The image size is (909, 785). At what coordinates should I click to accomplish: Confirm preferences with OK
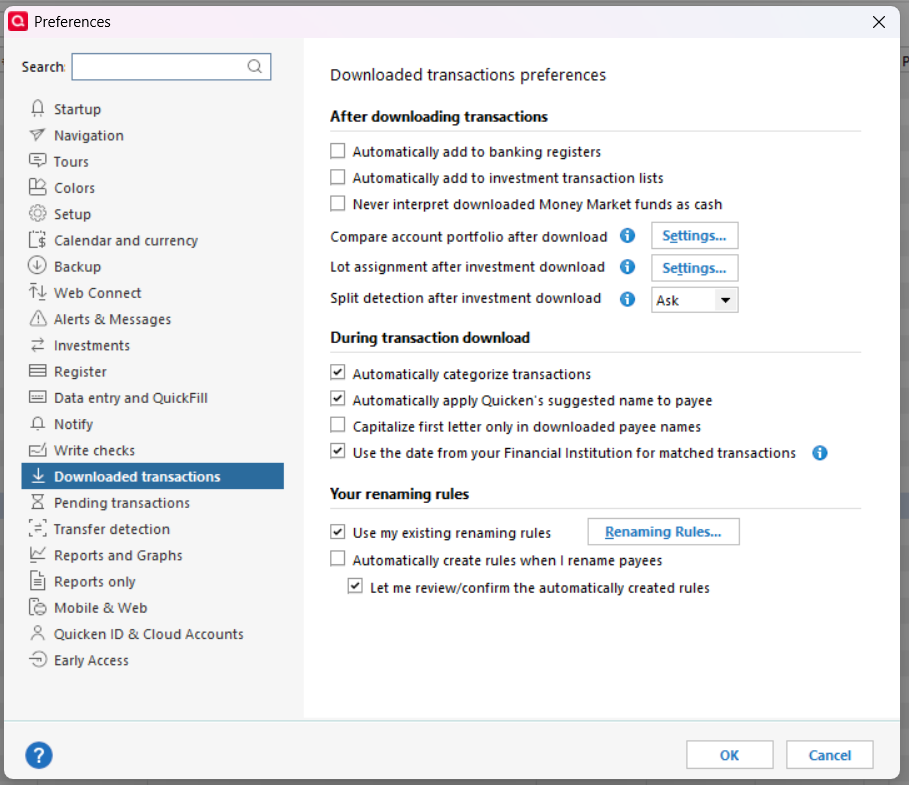pyautogui.click(x=729, y=755)
